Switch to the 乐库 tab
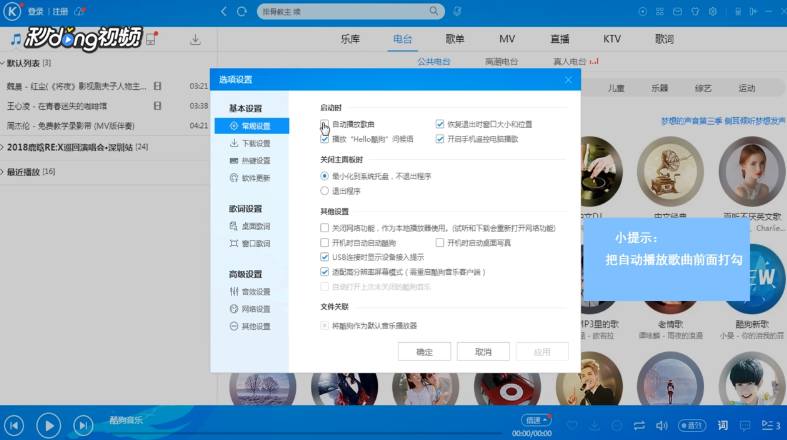787x440 pixels. pos(350,39)
